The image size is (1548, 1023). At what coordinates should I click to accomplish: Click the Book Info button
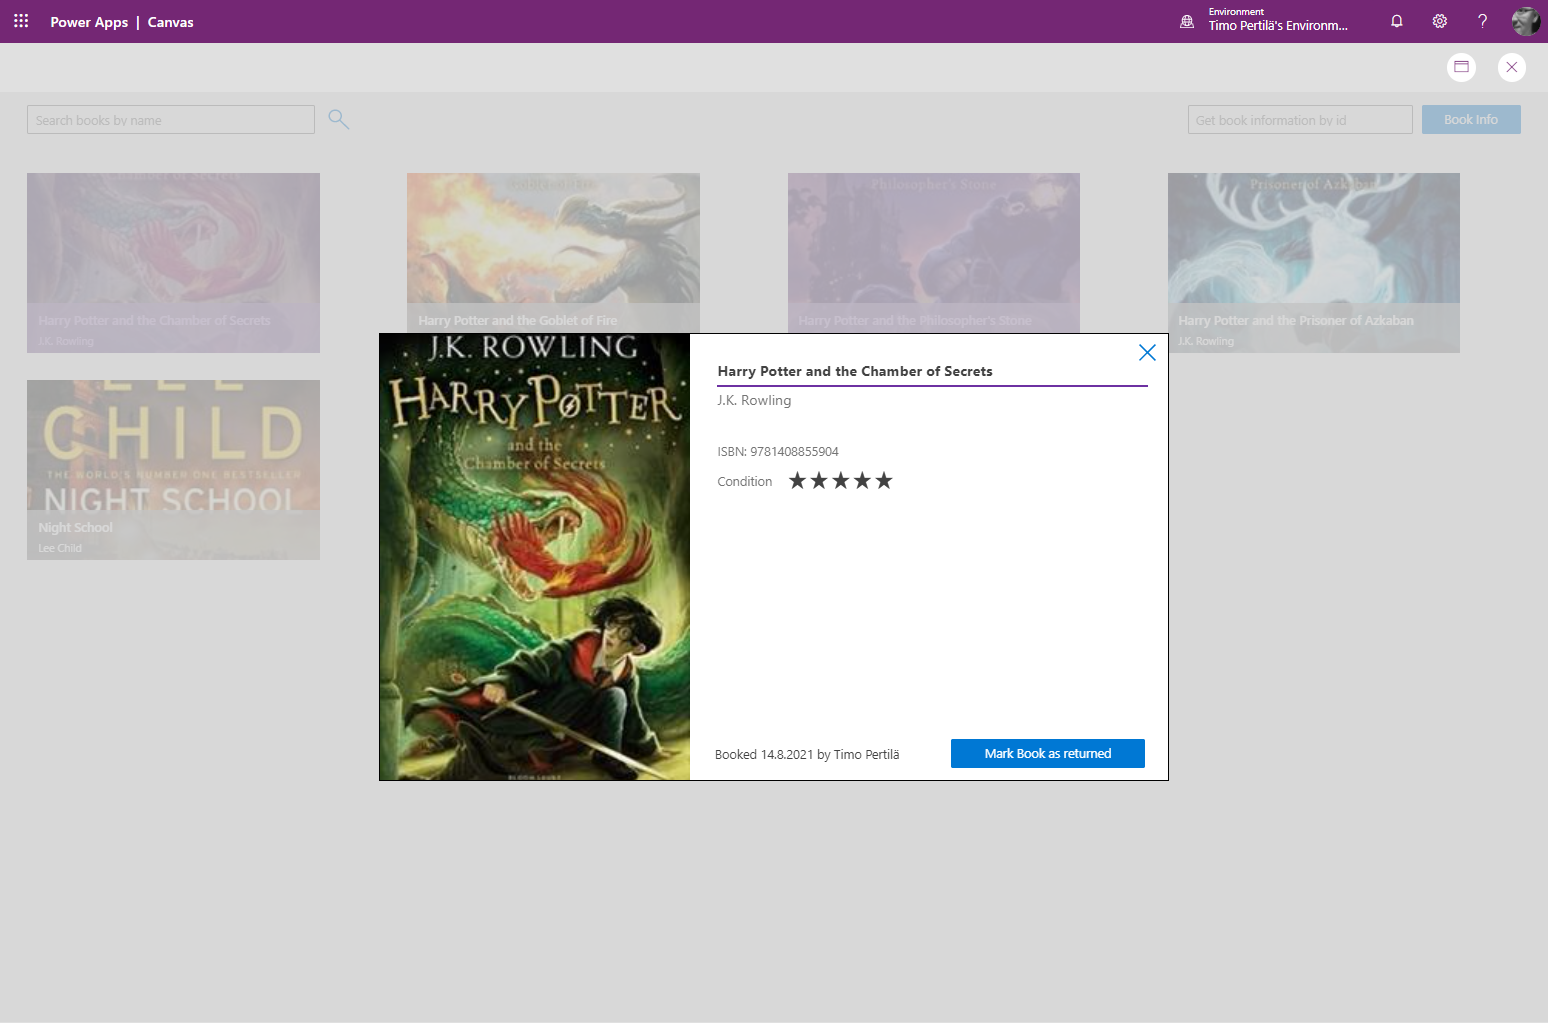pyautogui.click(x=1470, y=120)
